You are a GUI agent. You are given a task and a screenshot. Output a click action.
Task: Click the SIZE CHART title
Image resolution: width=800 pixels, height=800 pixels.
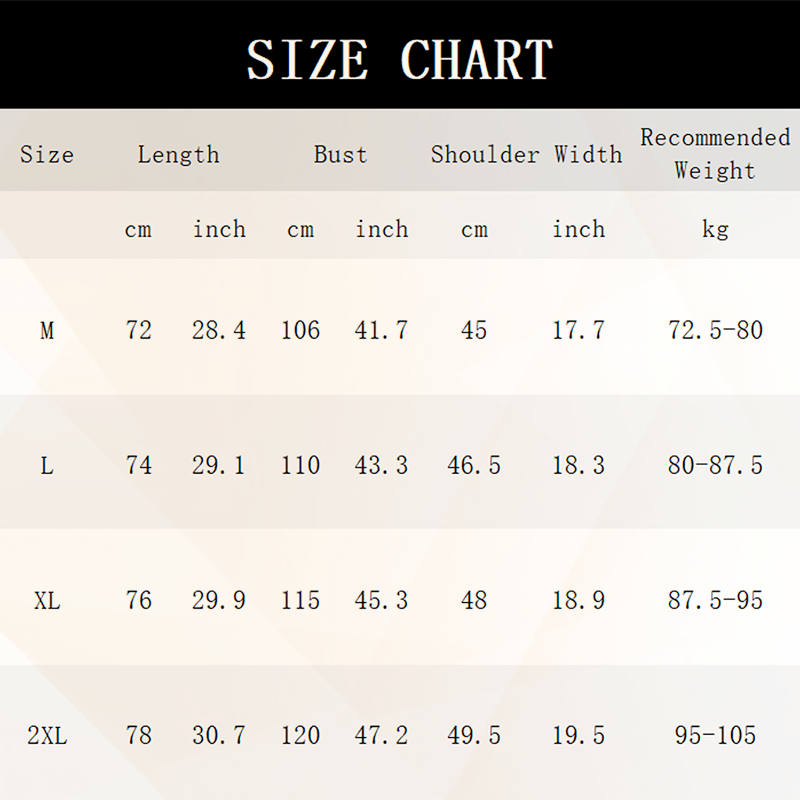pyautogui.click(x=400, y=60)
